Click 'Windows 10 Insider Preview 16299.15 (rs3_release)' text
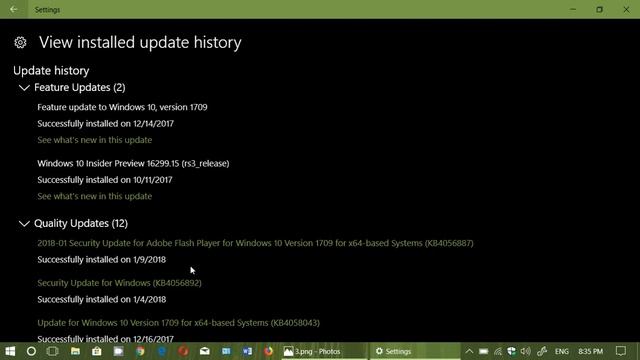Screen dimensions: 640x360 (x=133, y=164)
